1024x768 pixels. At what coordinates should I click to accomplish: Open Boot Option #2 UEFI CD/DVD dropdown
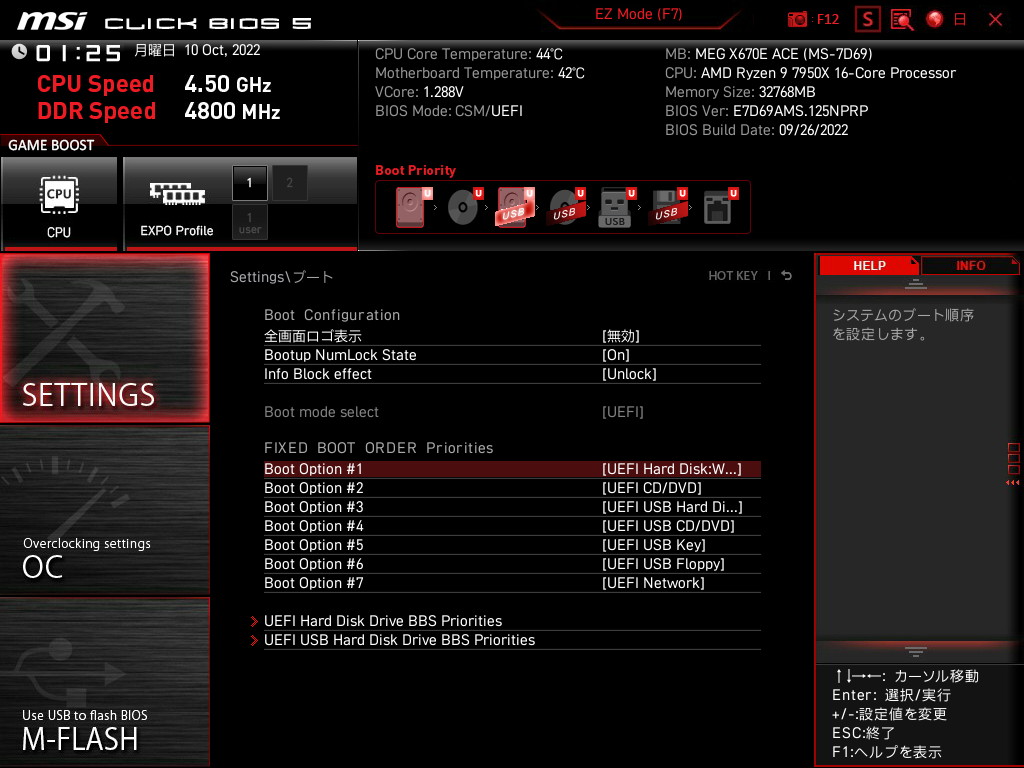(512, 488)
